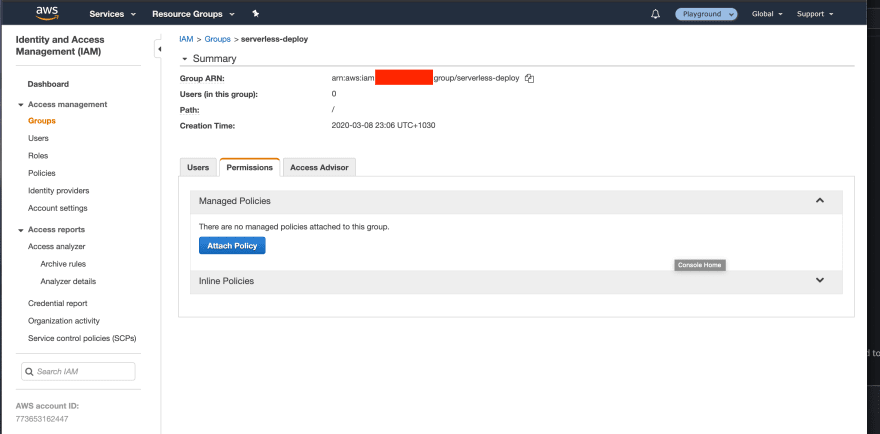Screen dimensions: 880x434
Task: Open Organization activity in the sidebar
Action: coord(64,321)
